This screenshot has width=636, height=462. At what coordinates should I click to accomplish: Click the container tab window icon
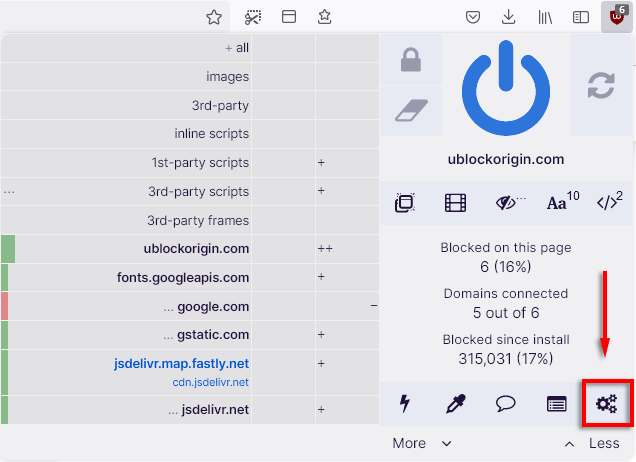(x=289, y=17)
